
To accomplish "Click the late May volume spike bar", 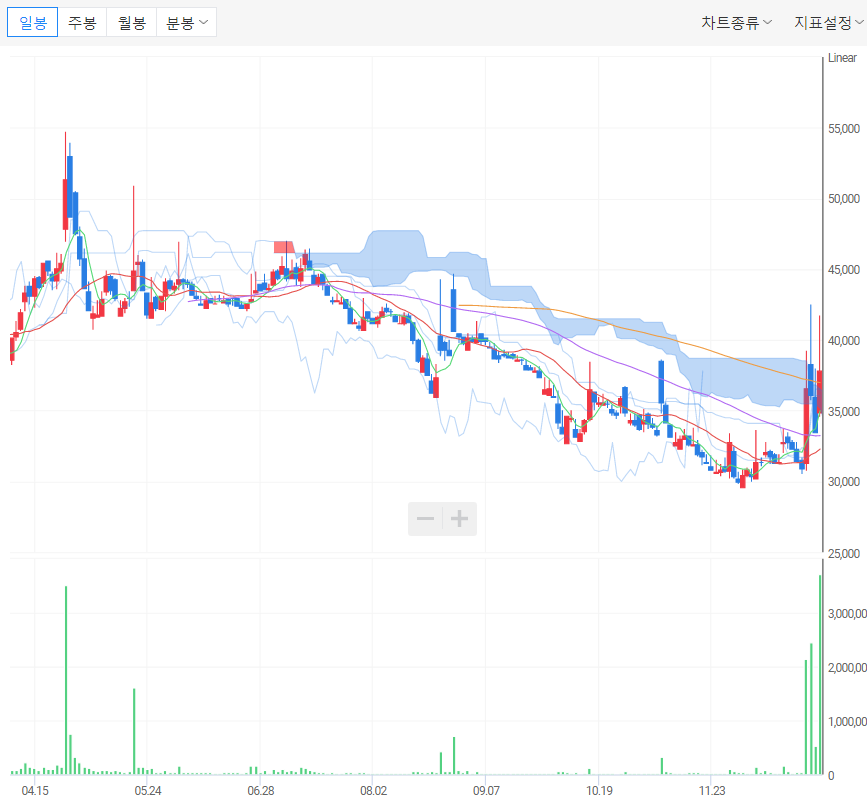I will coord(134,731).
